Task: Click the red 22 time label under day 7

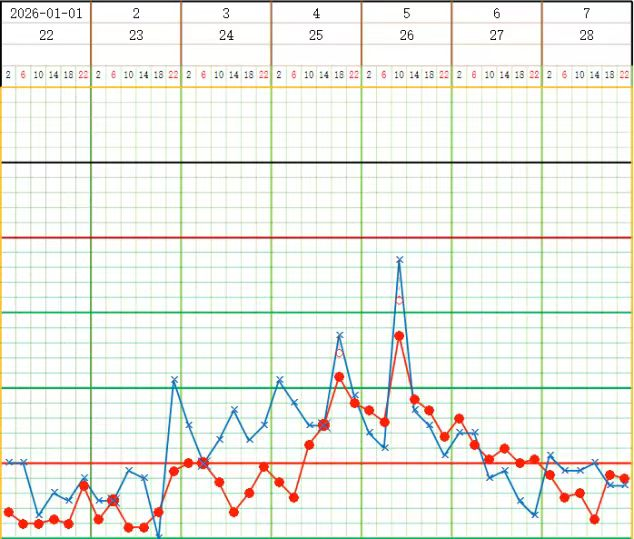Action: pos(625,74)
